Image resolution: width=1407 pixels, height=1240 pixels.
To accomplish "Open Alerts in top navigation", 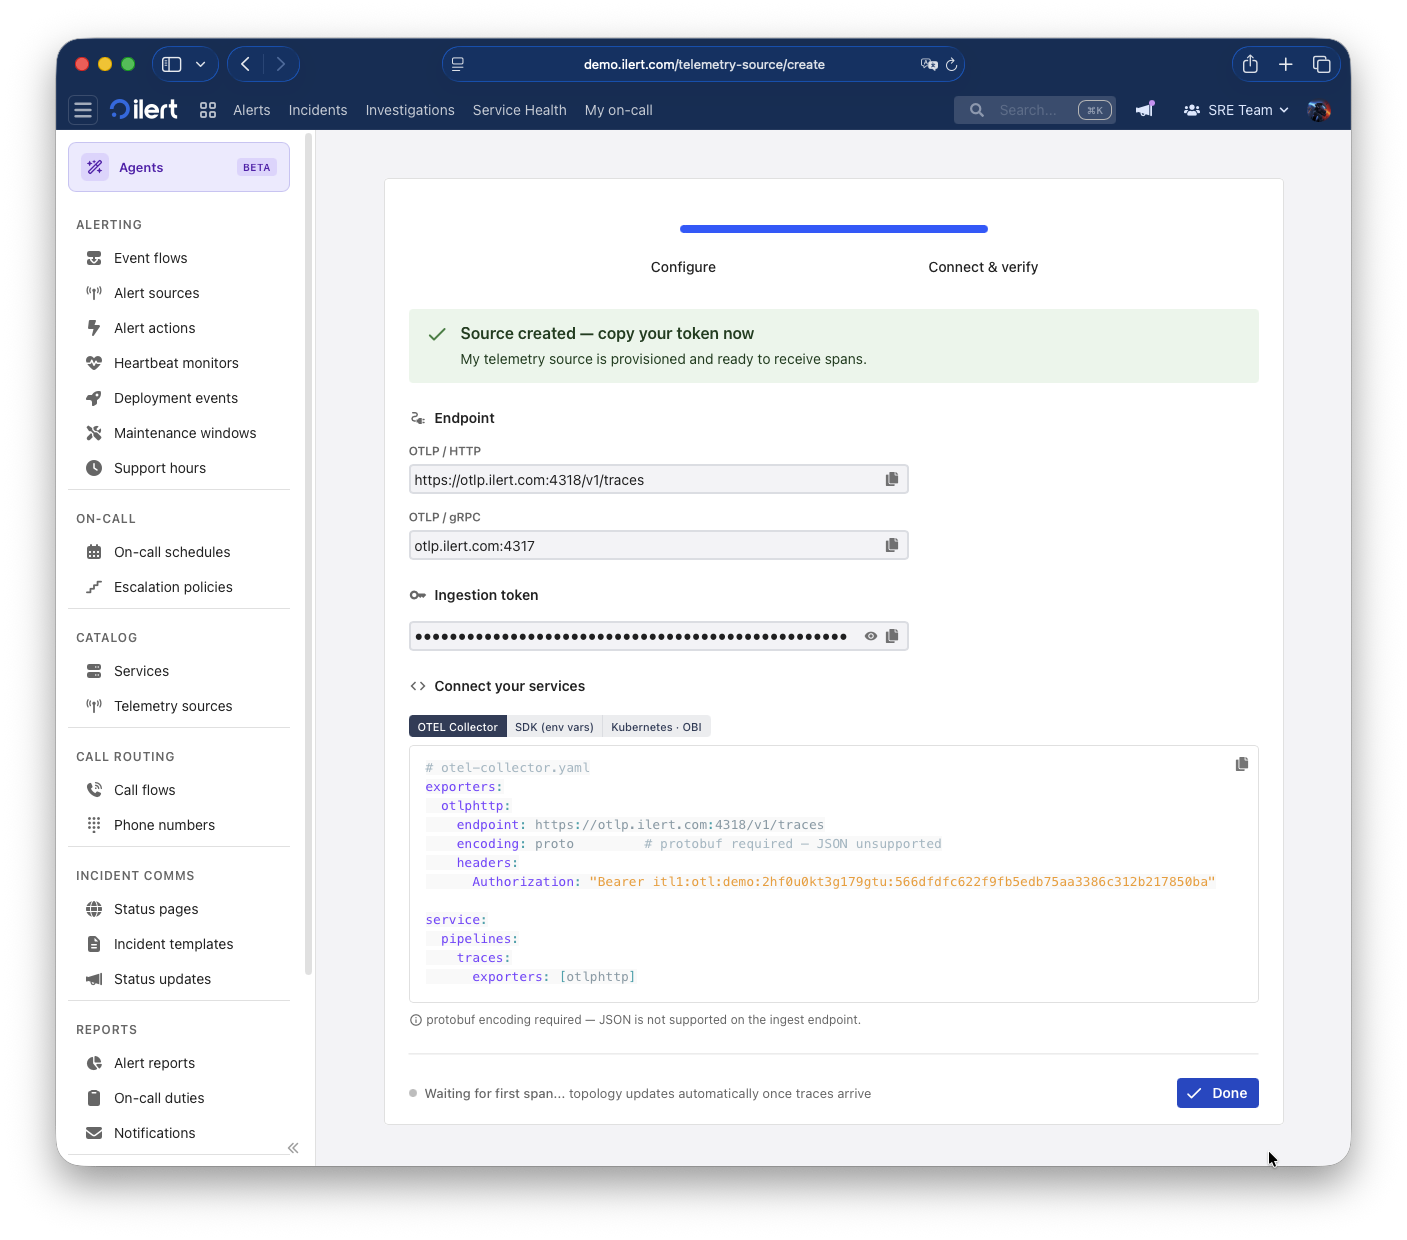I will (252, 110).
